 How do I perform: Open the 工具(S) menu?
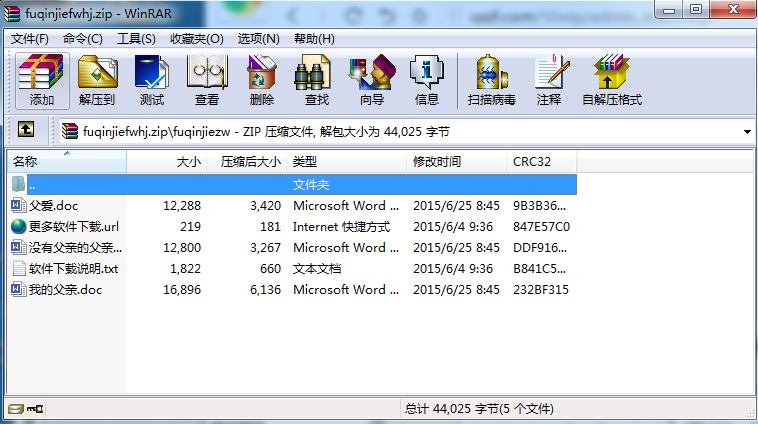136,39
